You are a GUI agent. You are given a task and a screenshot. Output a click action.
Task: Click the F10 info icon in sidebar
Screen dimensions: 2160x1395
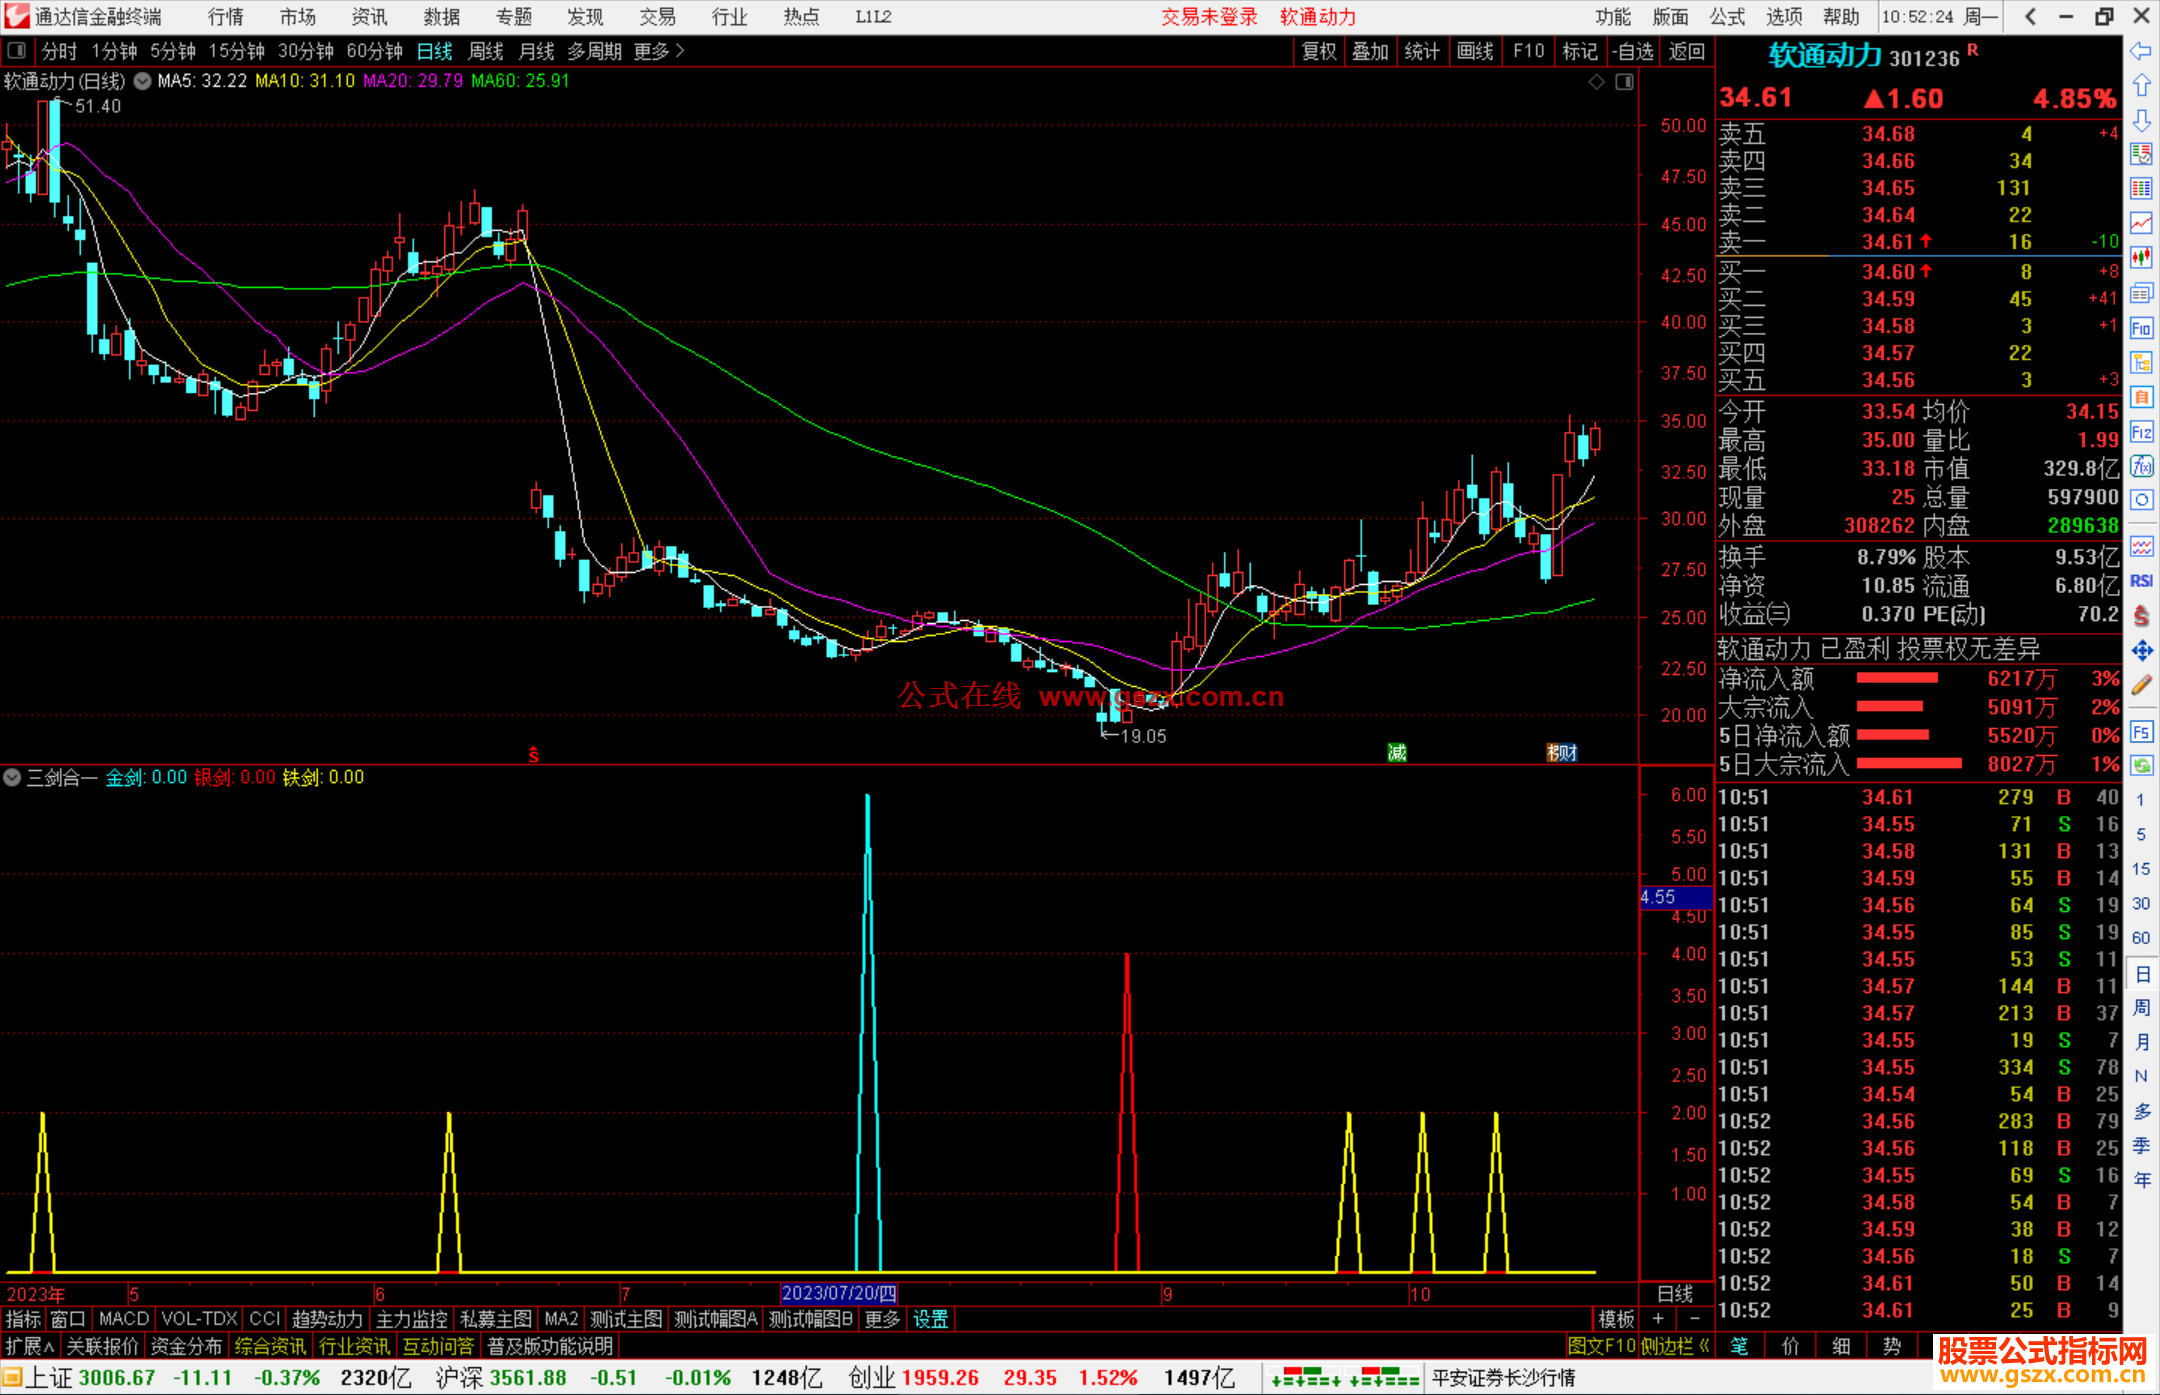click(x=2141, y=328)
